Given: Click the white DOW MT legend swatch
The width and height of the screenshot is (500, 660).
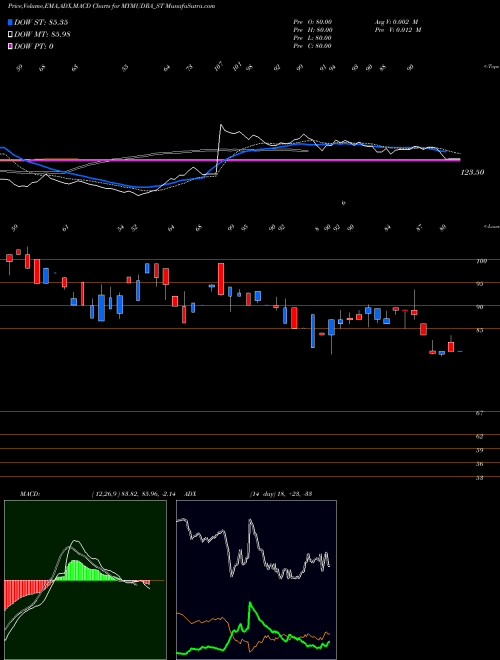Looking at the screenshot, I should point(10,35).
